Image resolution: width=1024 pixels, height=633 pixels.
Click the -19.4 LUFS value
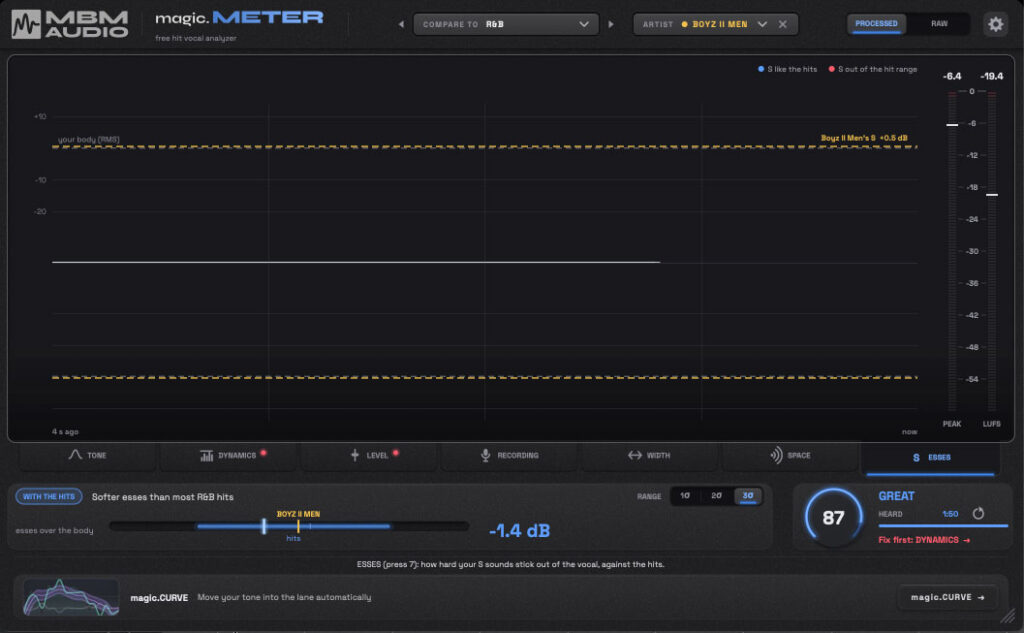click(991, 76)
